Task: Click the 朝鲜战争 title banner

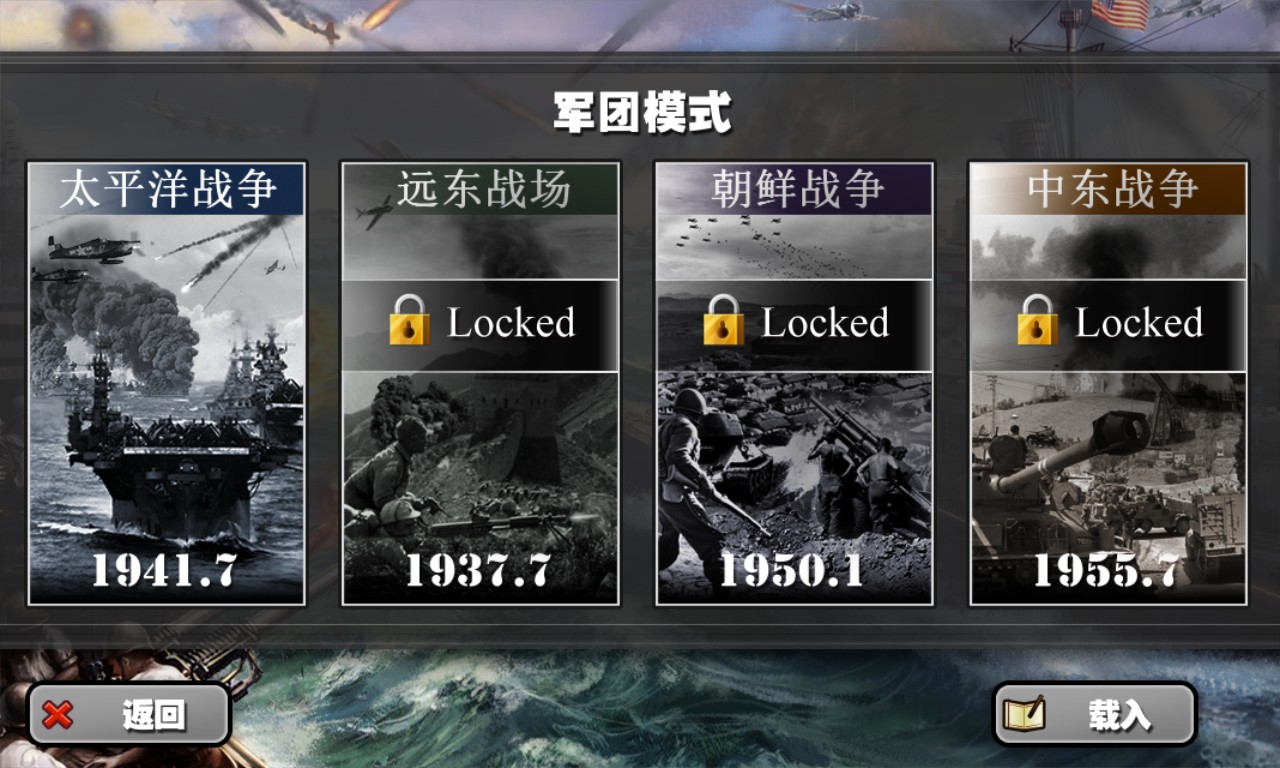Action: 795,189
